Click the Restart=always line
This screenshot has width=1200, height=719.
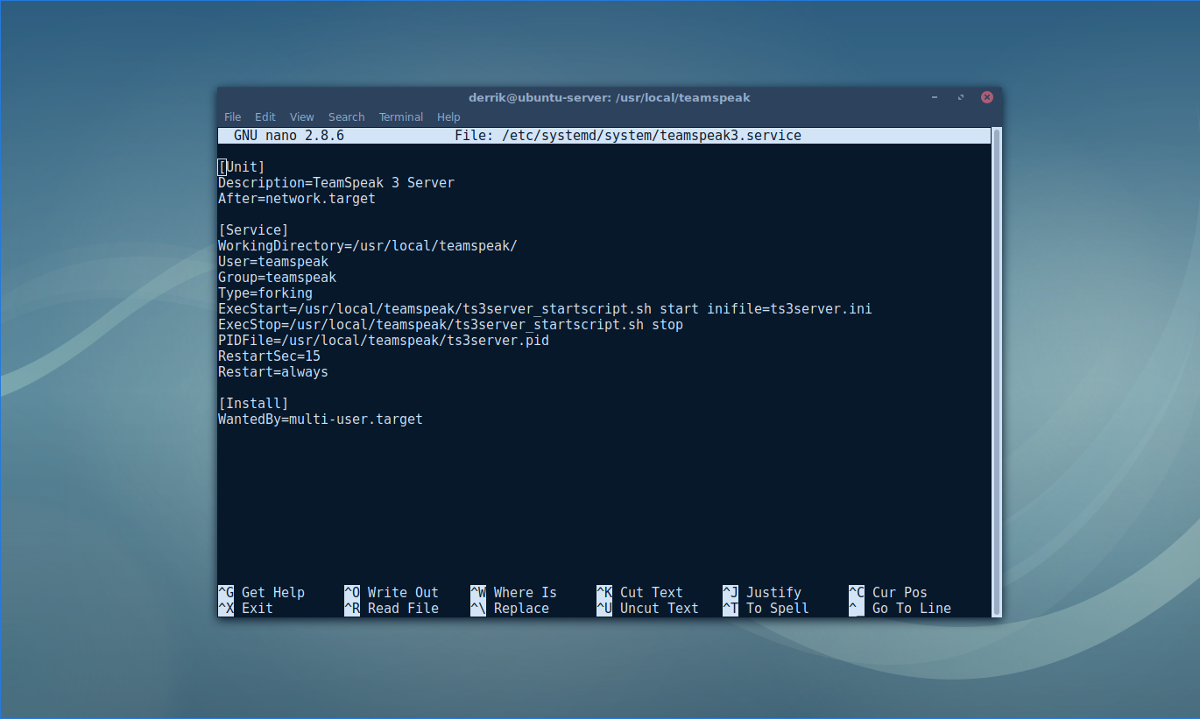click(273, 372)
